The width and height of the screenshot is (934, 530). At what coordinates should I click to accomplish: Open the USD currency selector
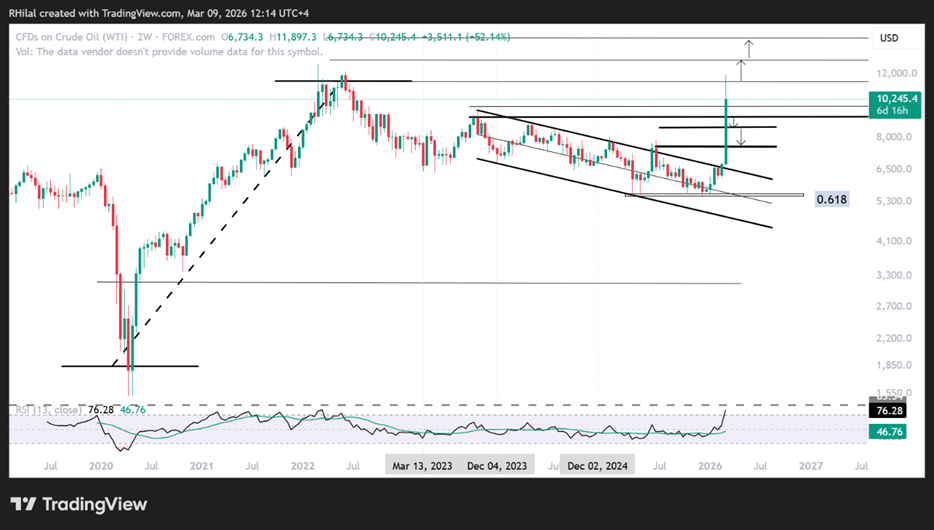889,38
